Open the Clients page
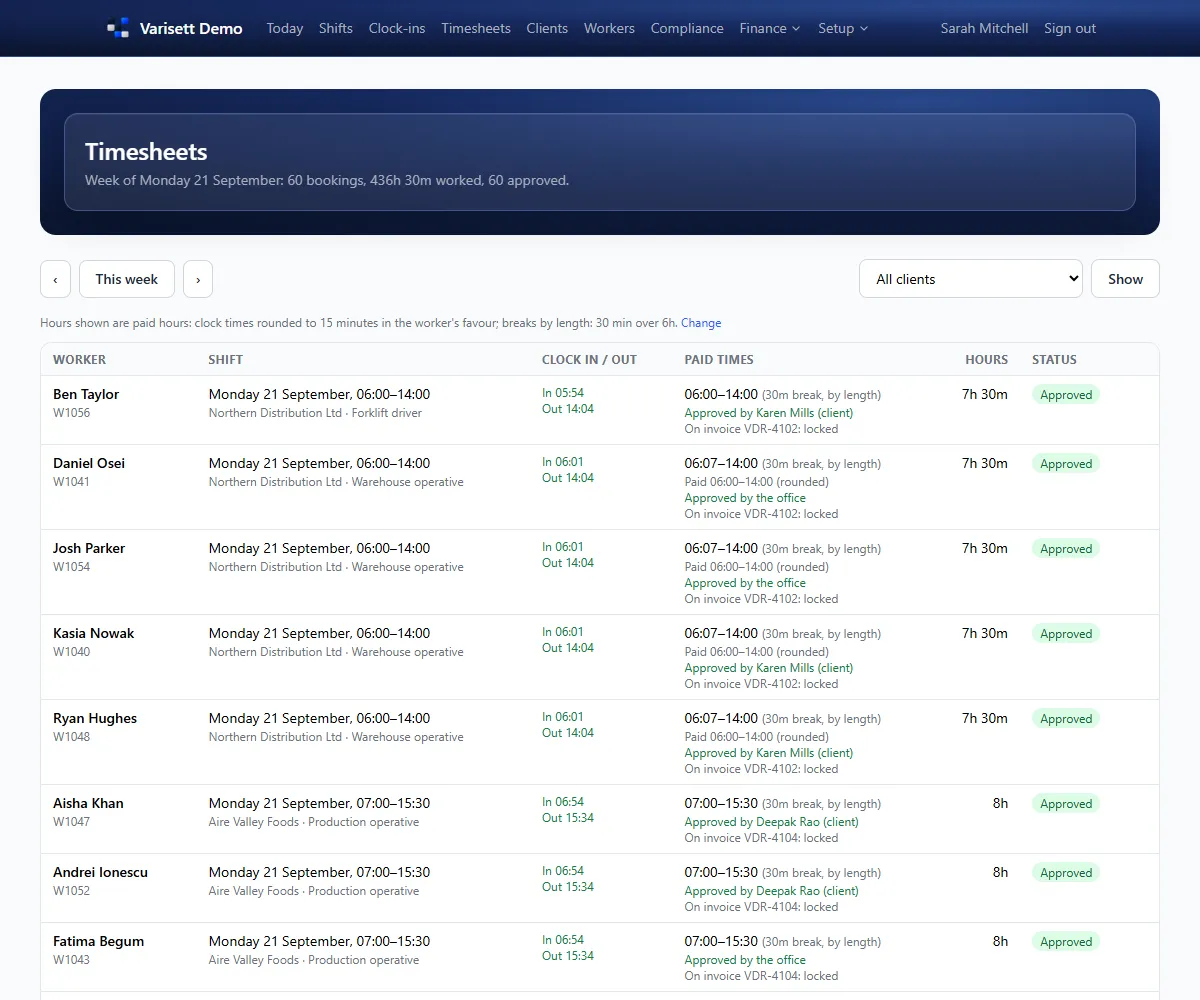The image size is (1200, 1000). pos(547,28)
